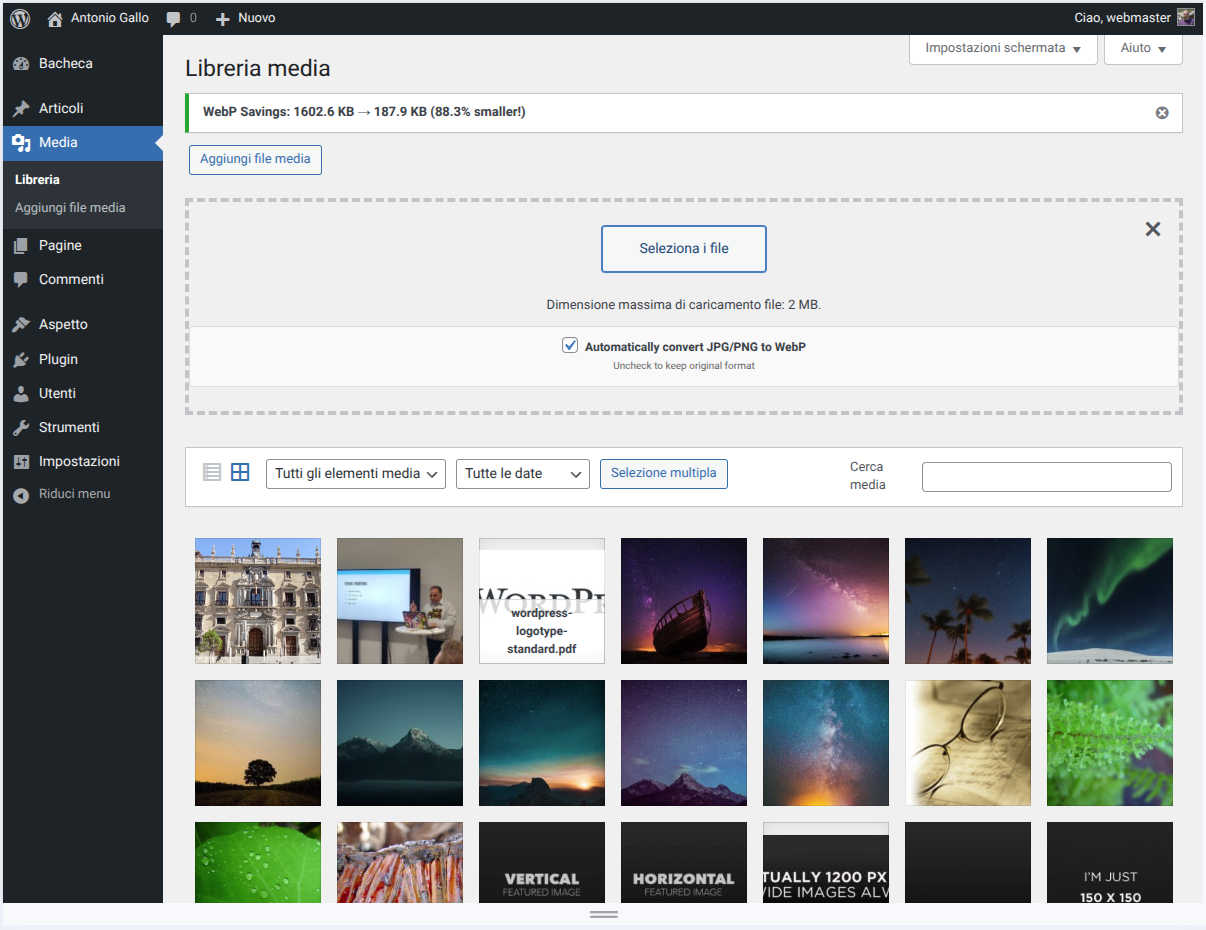Viewport: 1206px width, 930px height.
Task: Open the palm trees night sky thumbnail
Action: pos(968,601)
